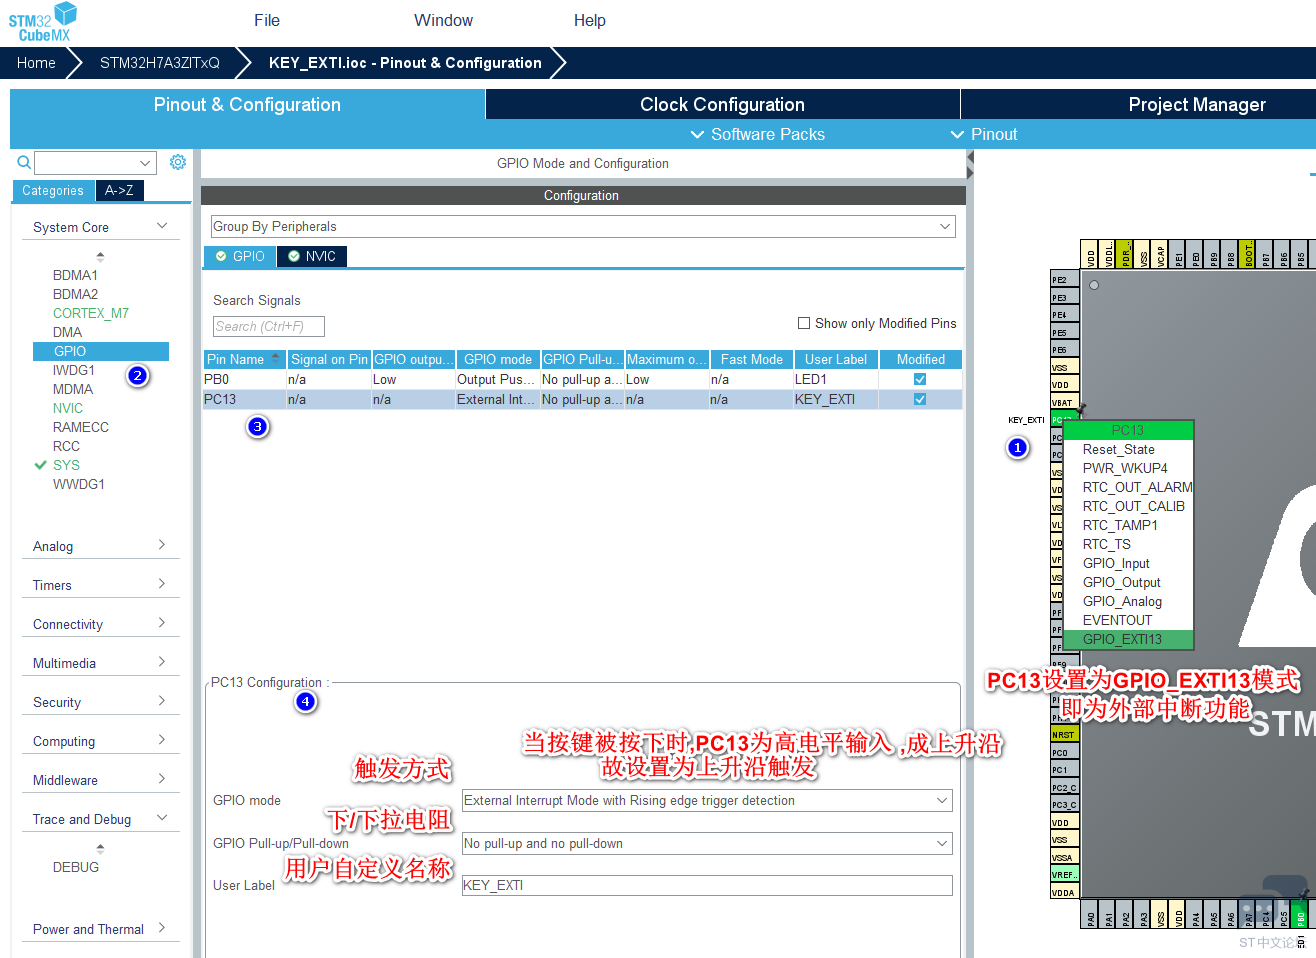Image resolution: width=1316 pixels, height=958 pixels.
Task: Click the green PB0 pin on the chip
Action: [x=1300, y=915]
